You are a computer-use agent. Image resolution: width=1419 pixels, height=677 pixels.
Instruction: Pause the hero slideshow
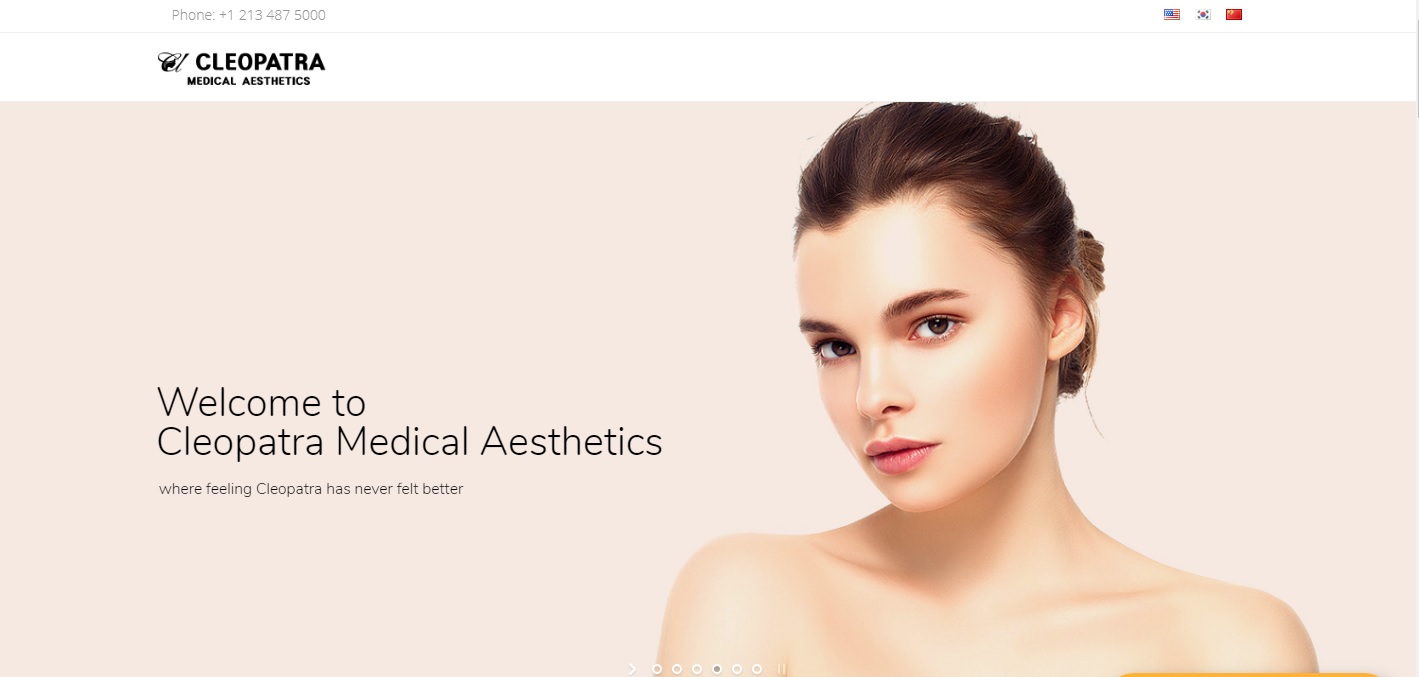point(782,669)
